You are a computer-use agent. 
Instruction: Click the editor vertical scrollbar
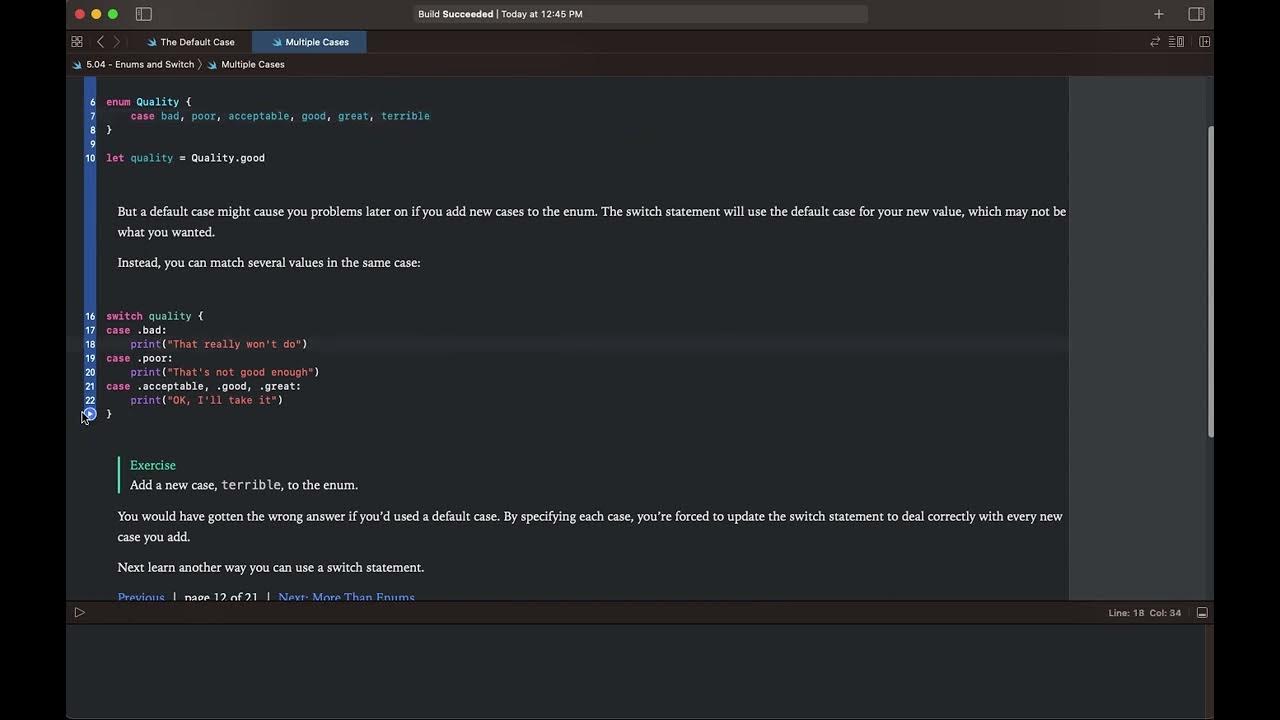1209,280
